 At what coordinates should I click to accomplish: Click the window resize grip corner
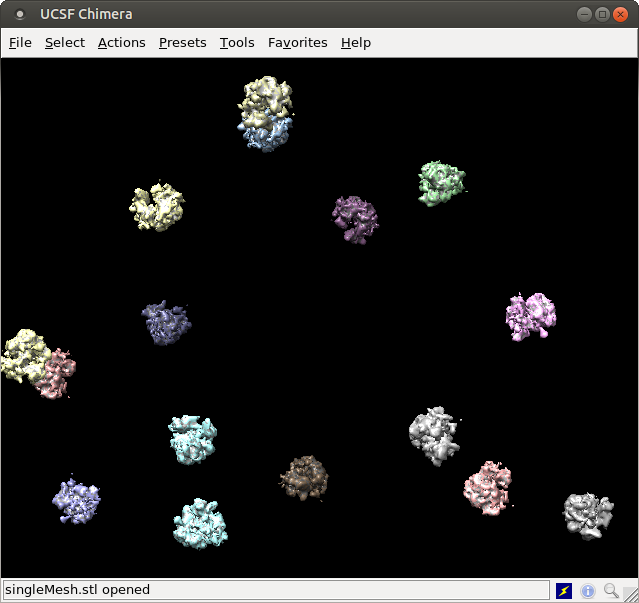(631, 594)
